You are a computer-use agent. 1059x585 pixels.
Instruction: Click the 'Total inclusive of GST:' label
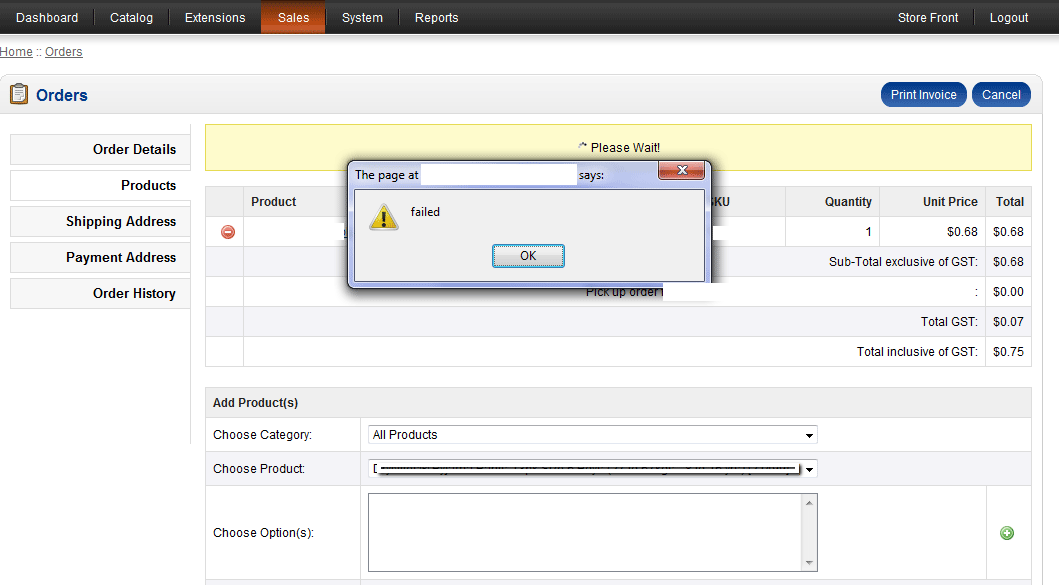tap(916, 351)
